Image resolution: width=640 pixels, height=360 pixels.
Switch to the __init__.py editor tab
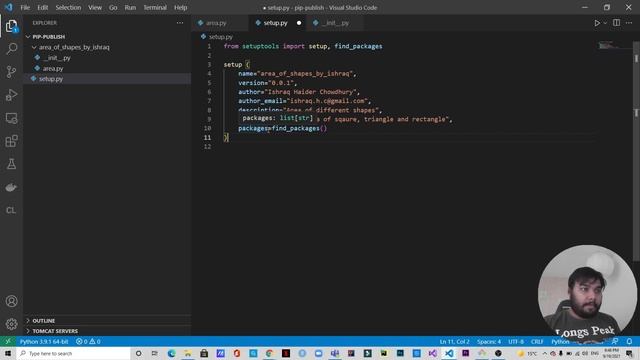pyautogui.click(x=336, y=23)
